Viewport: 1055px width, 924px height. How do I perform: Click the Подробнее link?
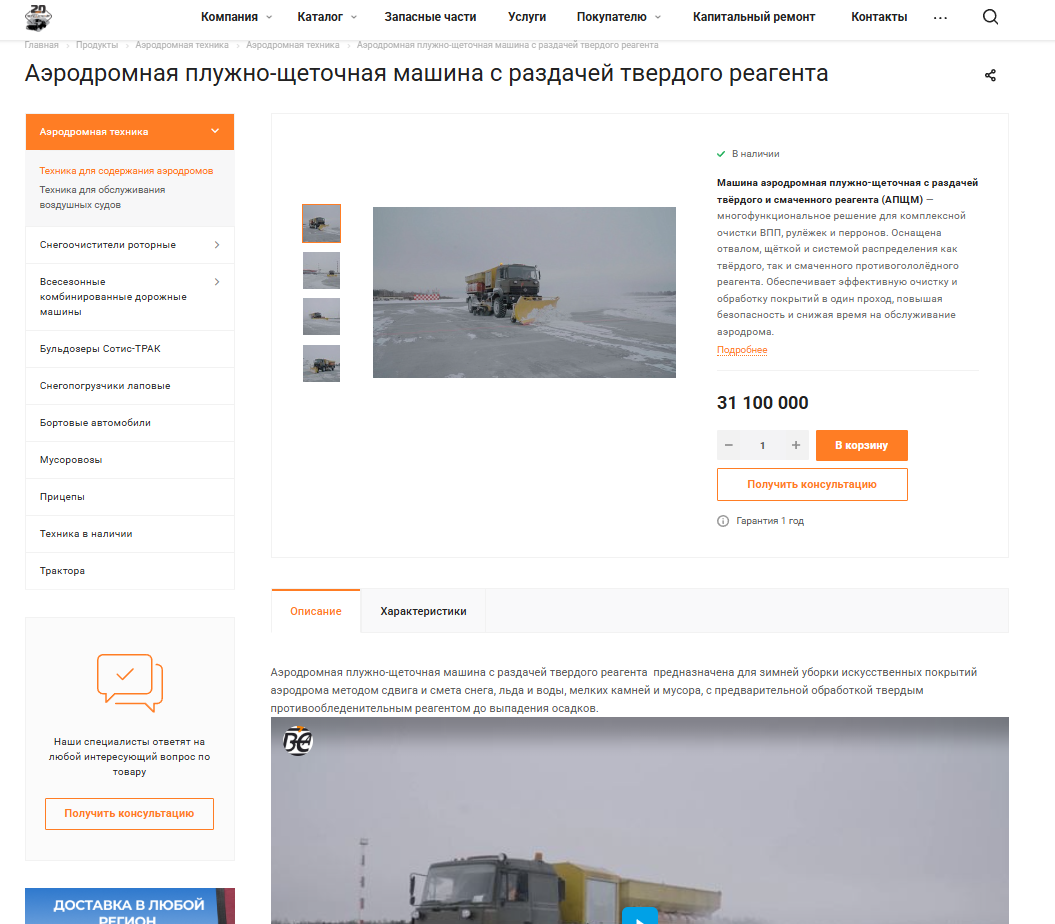742,350
